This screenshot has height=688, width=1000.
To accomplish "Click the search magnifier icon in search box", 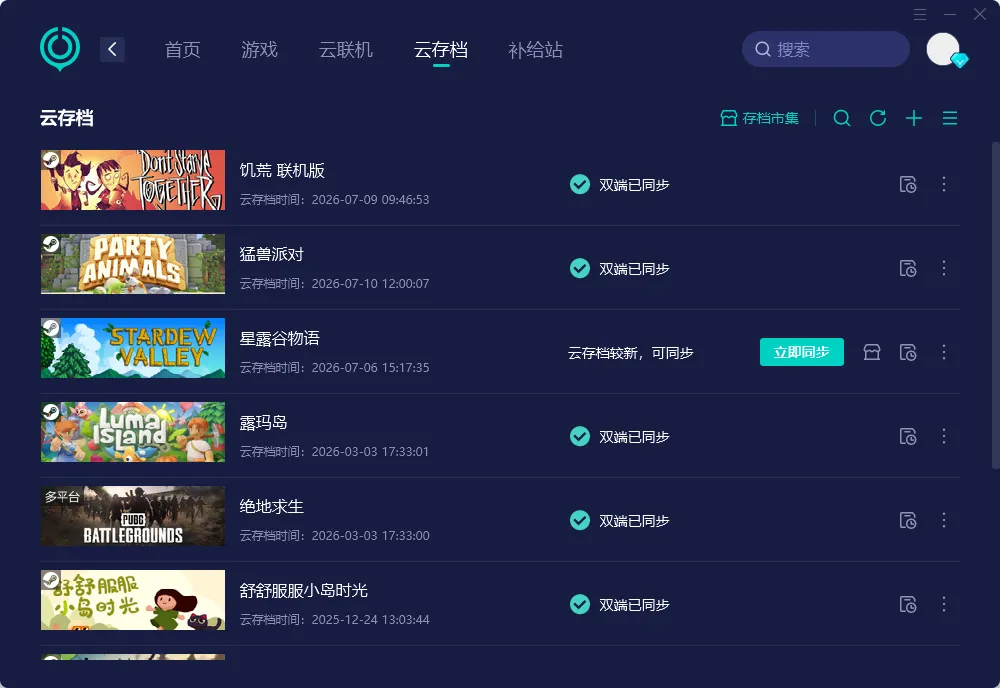I will [763, 49].
